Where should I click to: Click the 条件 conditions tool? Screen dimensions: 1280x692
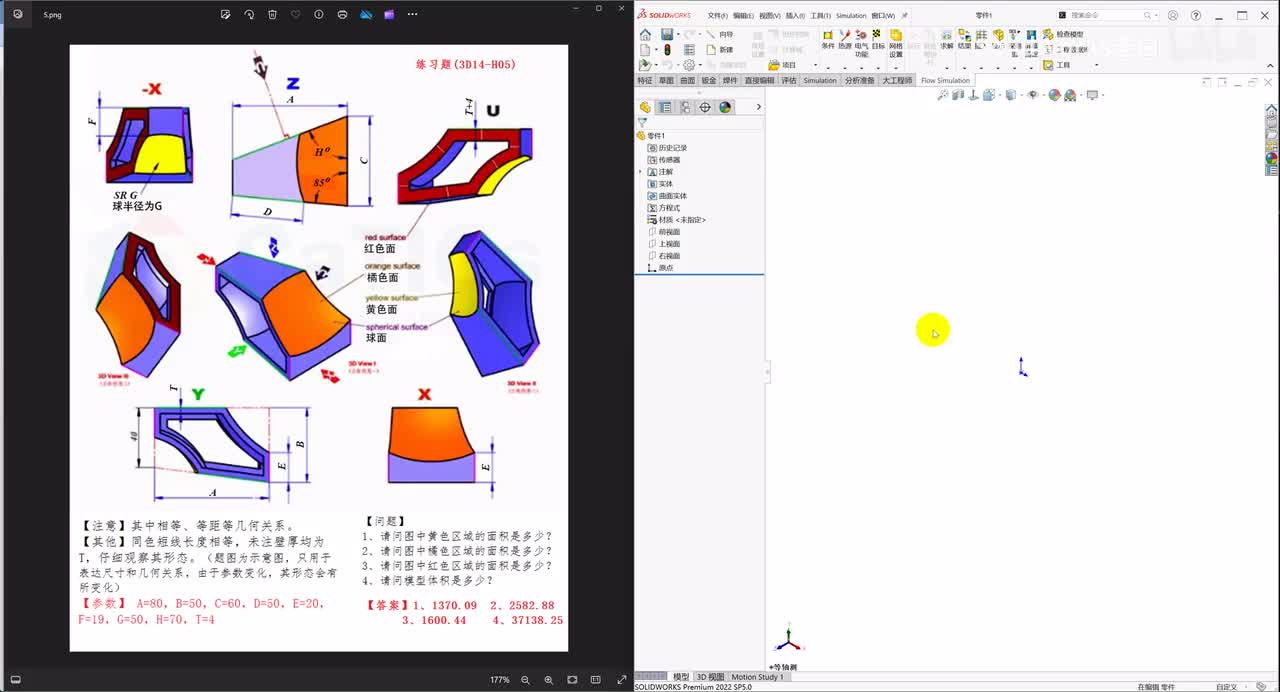[x=828, y=40]
